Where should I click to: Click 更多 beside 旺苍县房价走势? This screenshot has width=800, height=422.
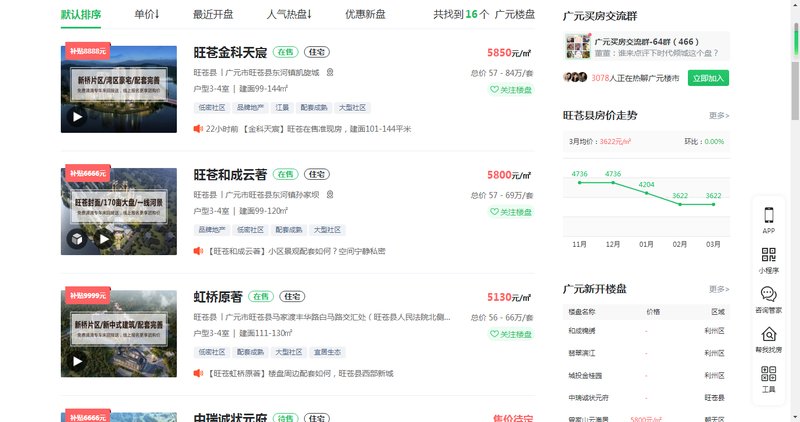pyautogui.click(x=719, y=116)
